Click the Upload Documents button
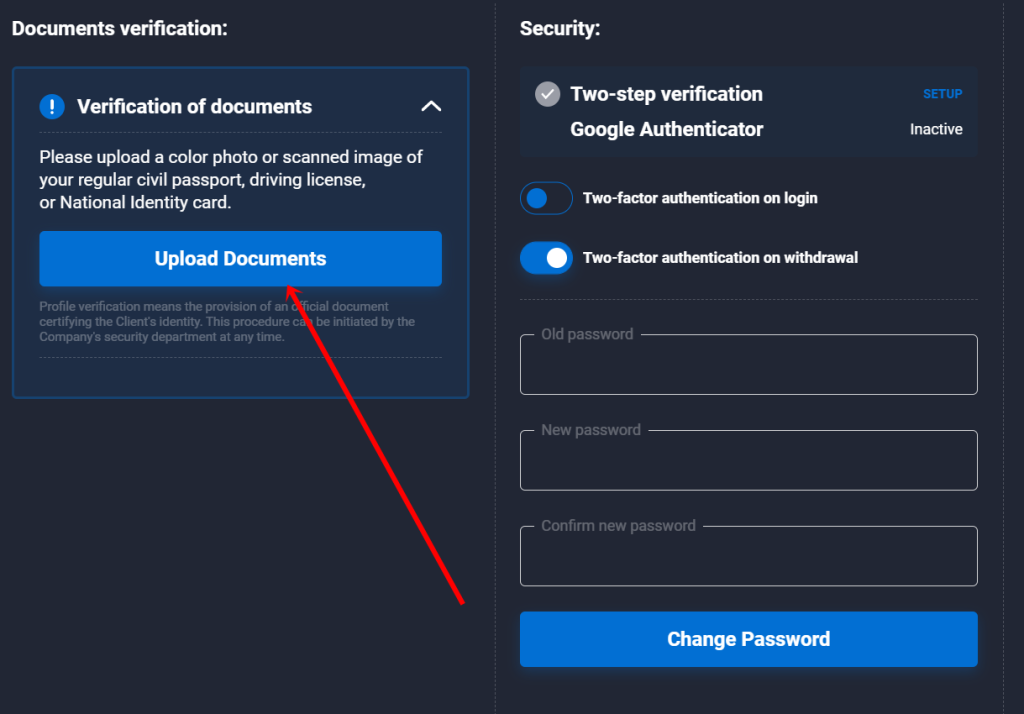The width and height of the screenshot is (1024, 714). coord(240,258)
